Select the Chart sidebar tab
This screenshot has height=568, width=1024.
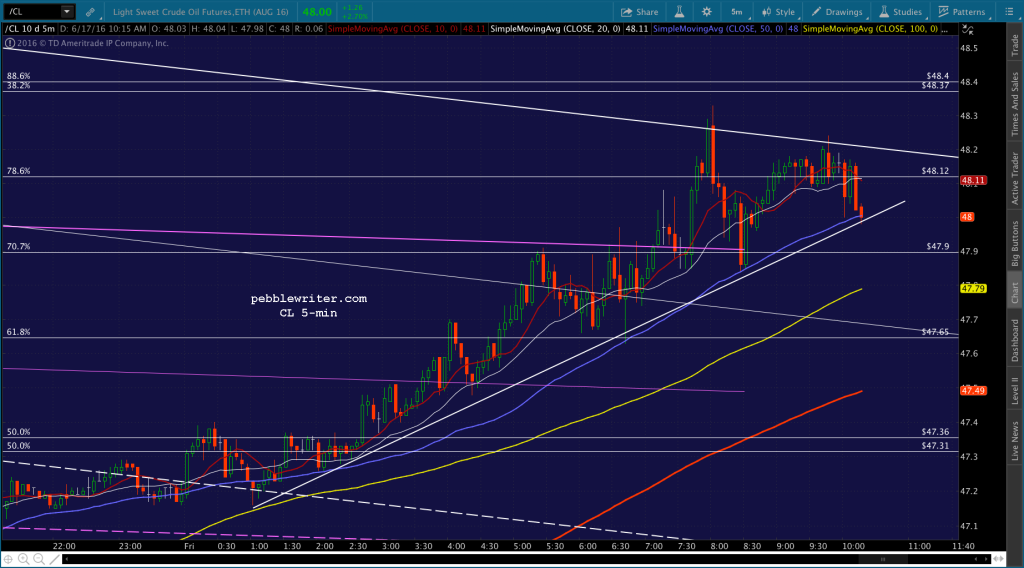point(1015,291)
